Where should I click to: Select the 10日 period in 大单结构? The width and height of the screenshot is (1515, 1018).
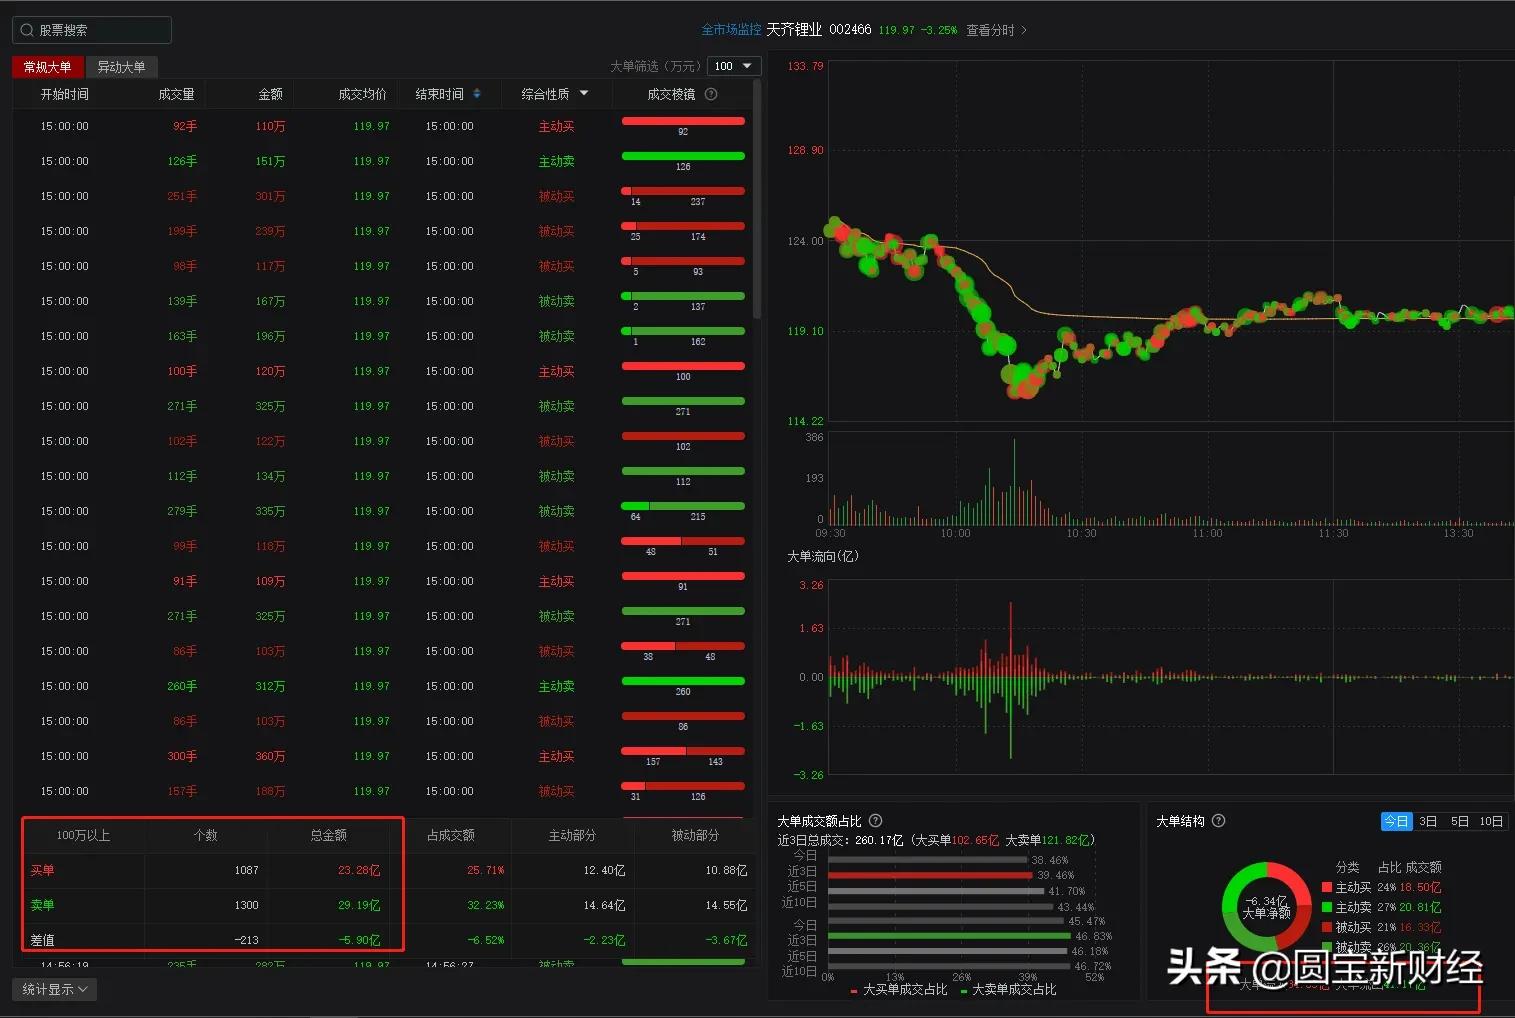[1490, 820]
